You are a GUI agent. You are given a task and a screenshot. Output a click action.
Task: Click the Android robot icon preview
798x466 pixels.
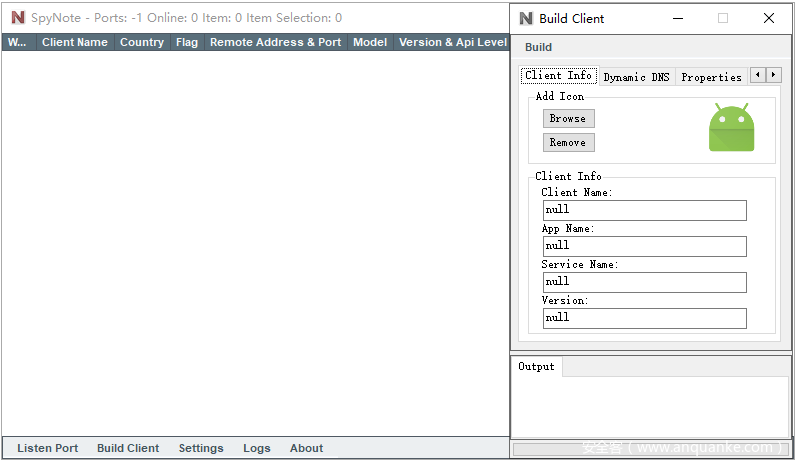731,128
